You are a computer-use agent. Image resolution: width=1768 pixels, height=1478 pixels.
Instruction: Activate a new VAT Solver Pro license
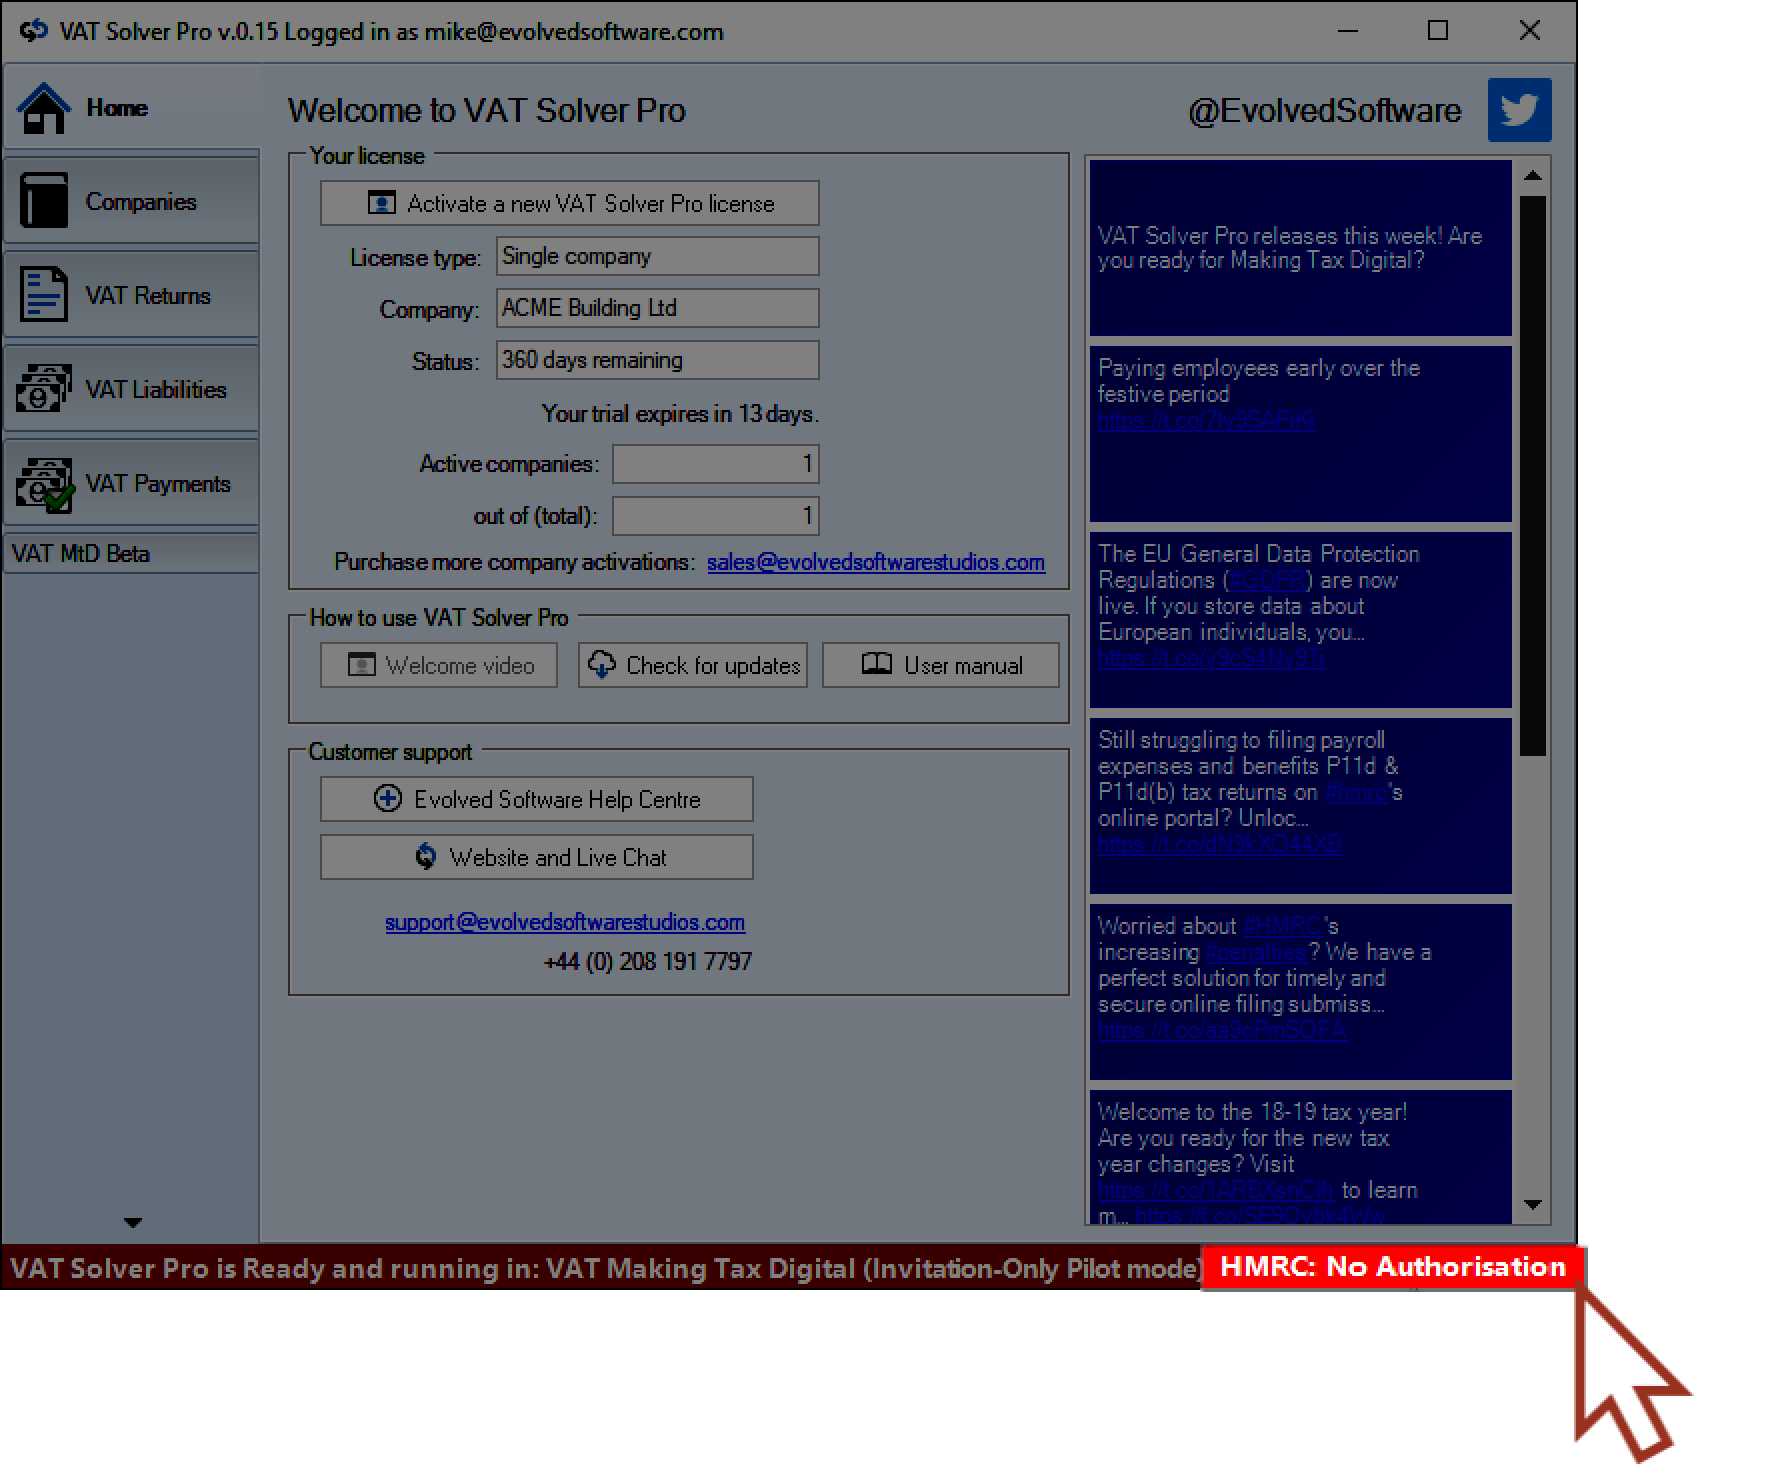(x=570, y=203)
